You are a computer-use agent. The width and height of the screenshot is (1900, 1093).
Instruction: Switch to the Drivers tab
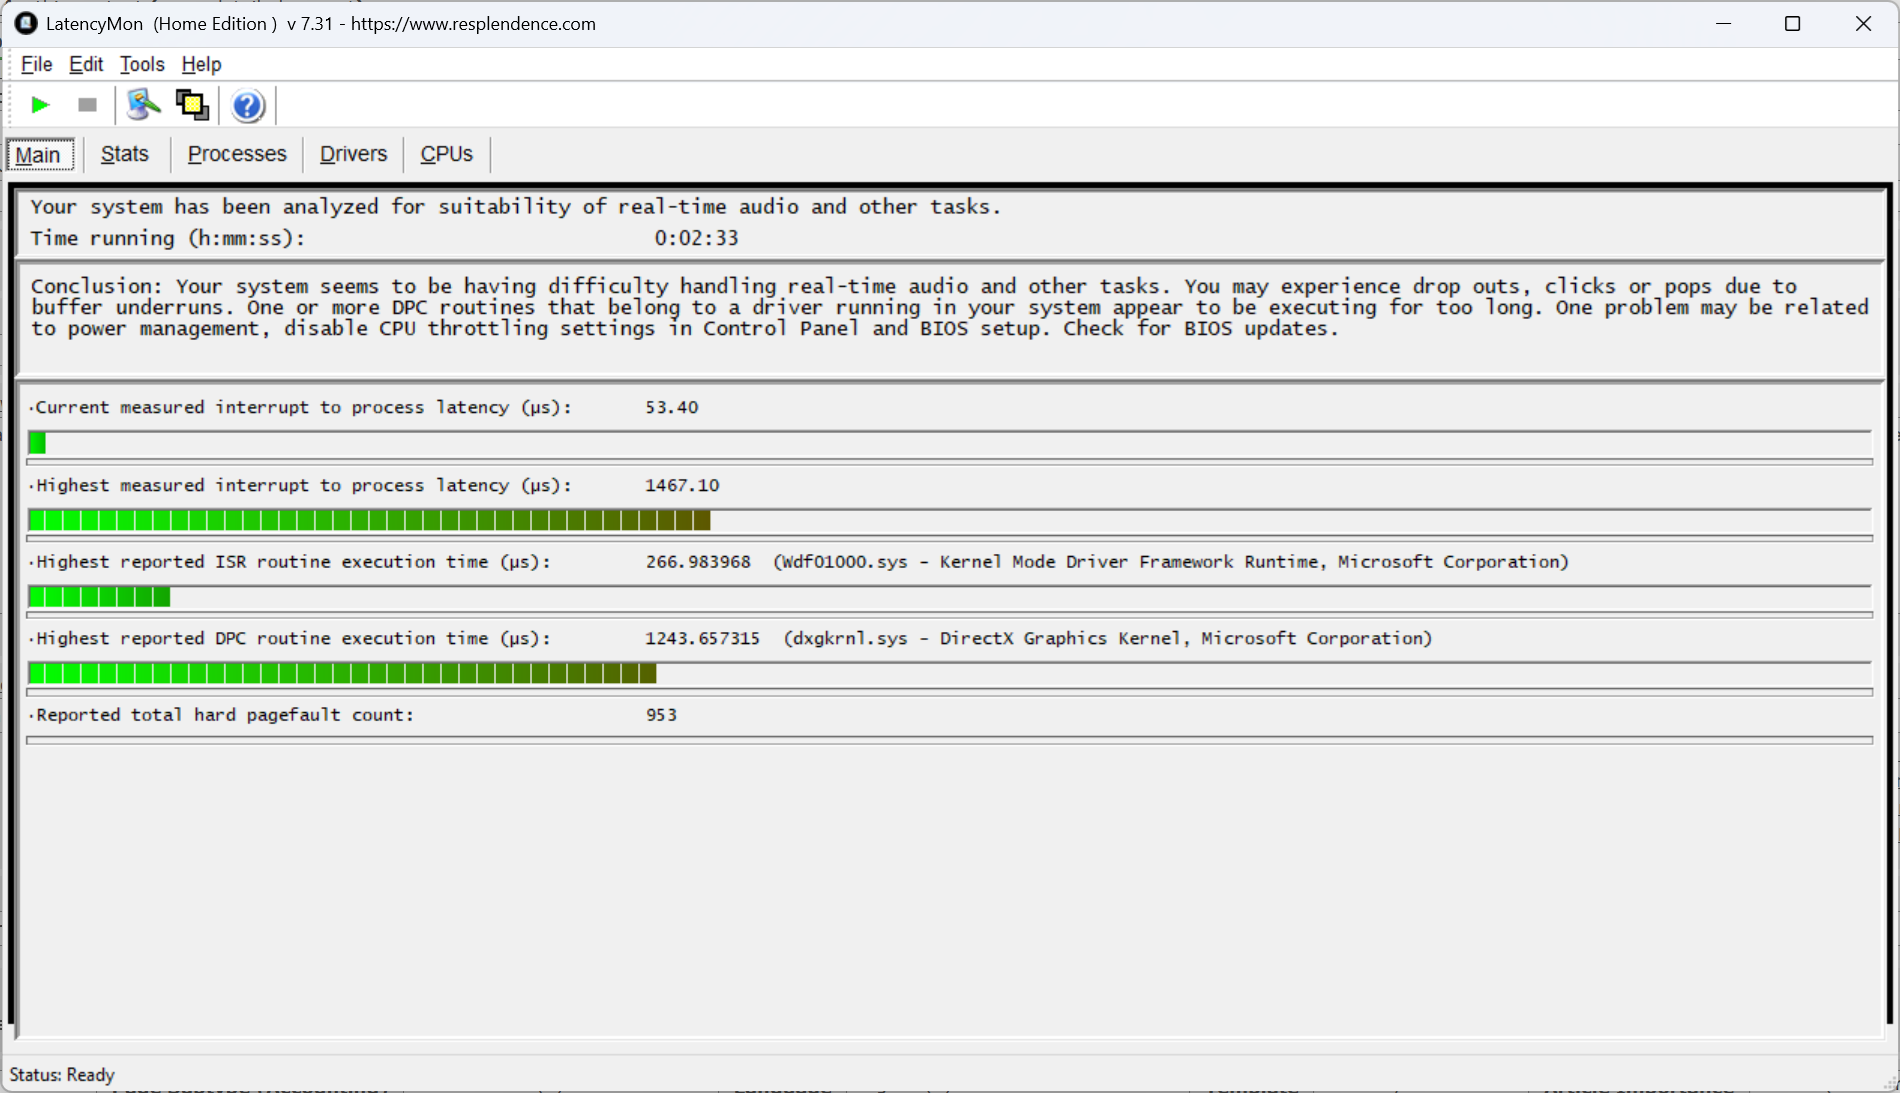coord(353,154)
